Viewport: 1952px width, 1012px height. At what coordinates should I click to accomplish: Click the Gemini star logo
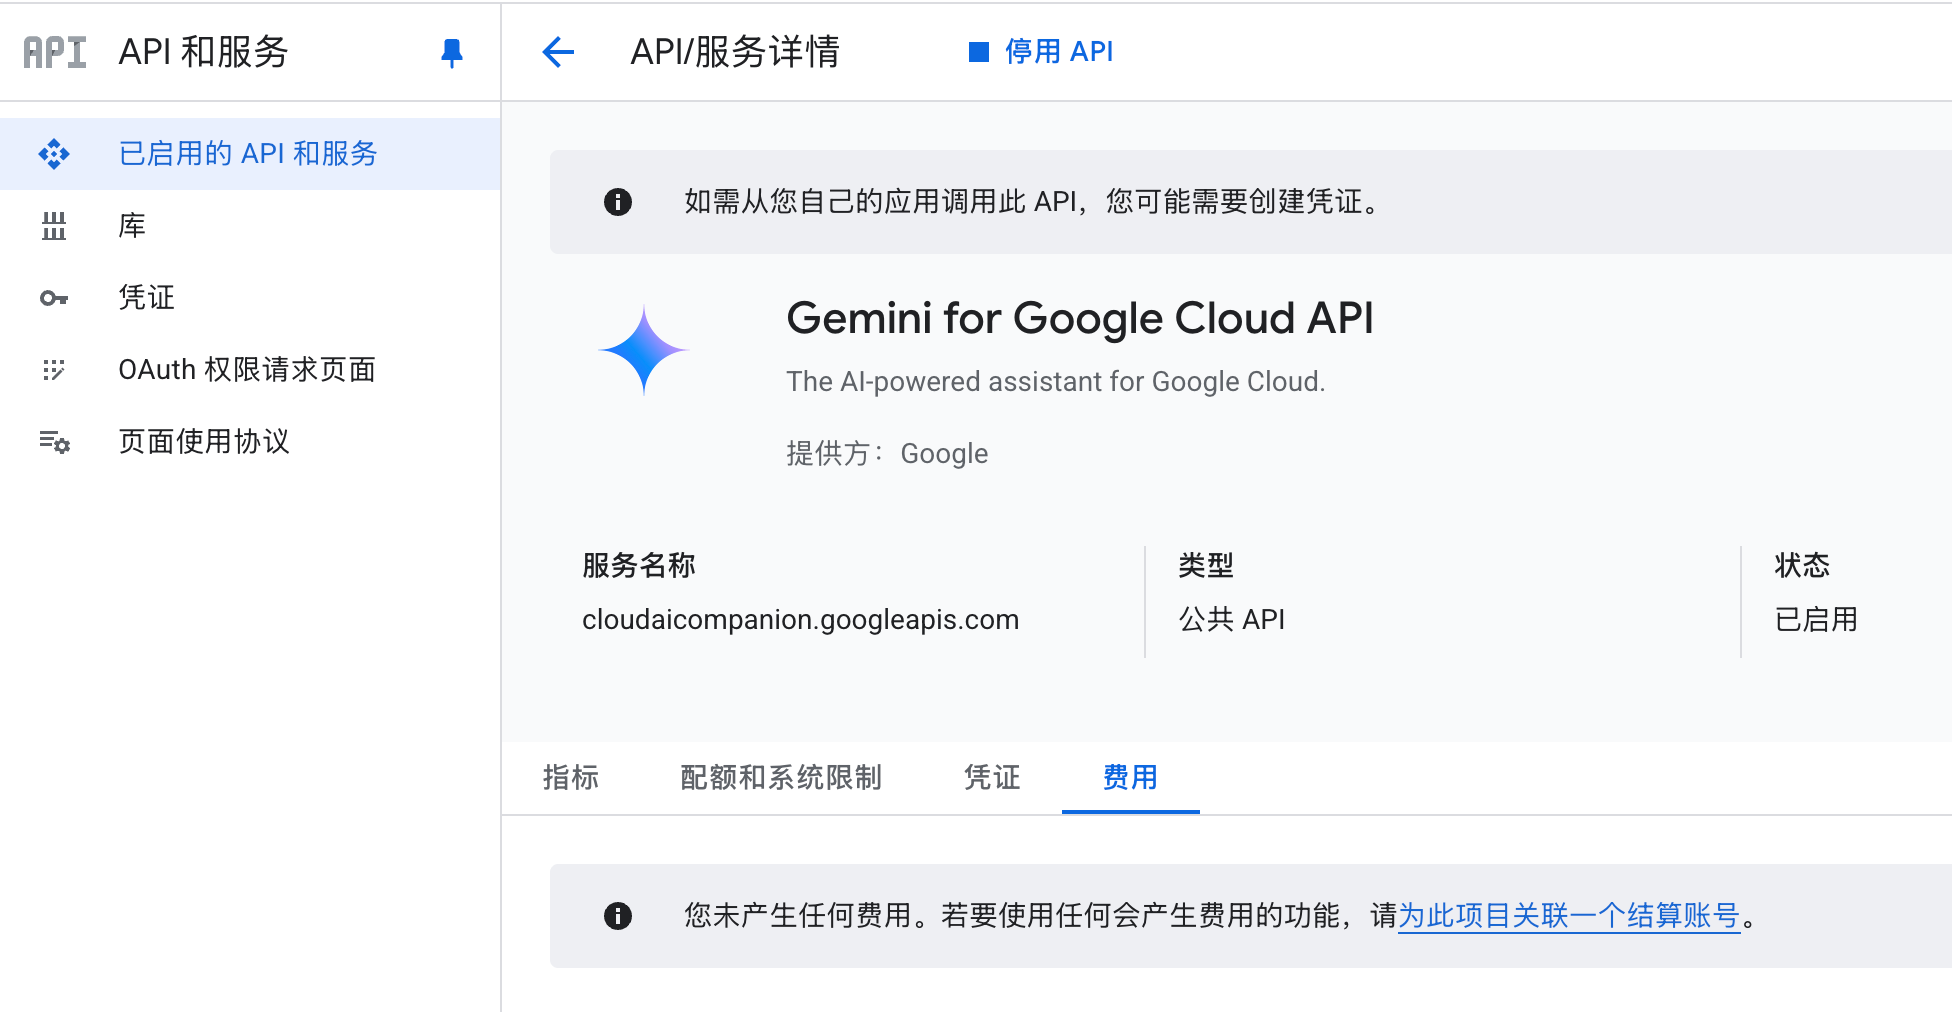tap(643, 350)
